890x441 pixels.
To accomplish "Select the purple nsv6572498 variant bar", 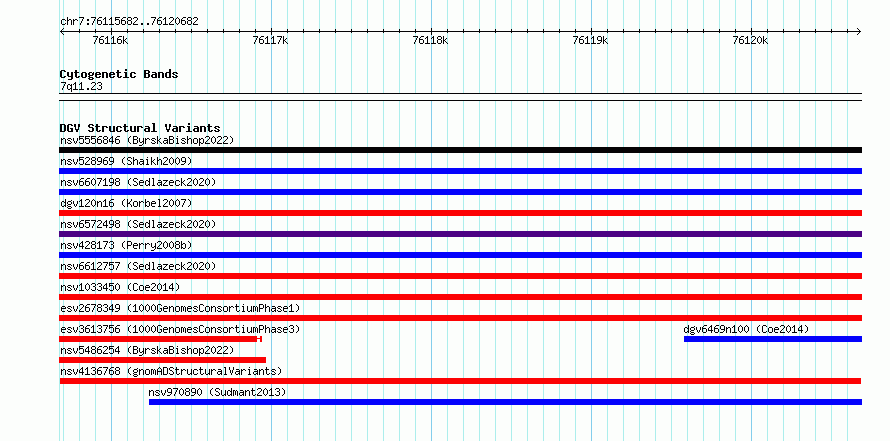I will 460,234.
